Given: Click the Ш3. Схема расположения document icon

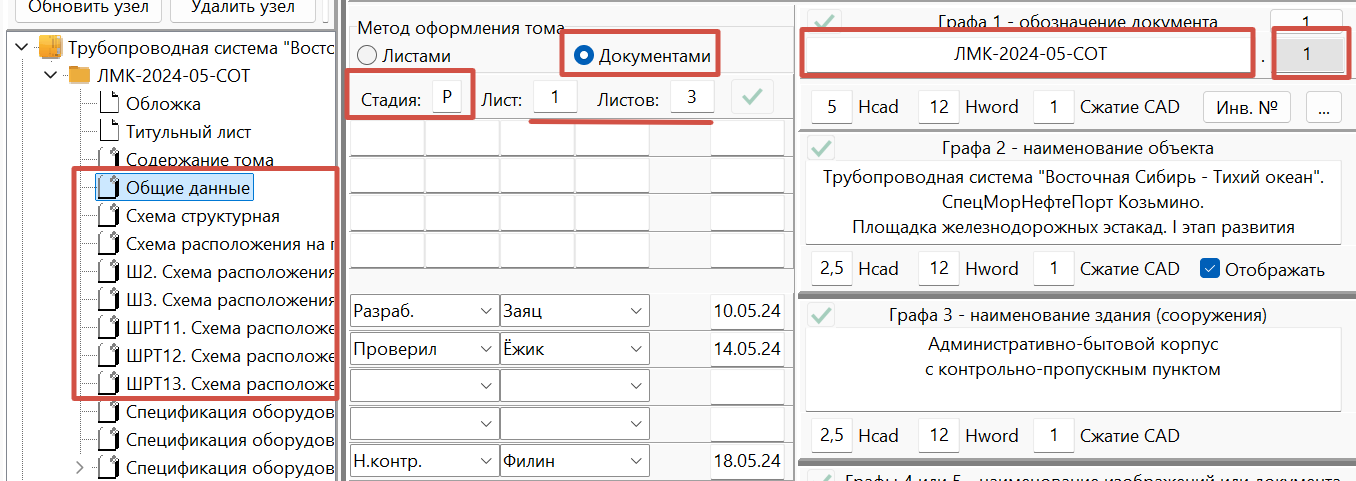Looking at the screenshot, I should click(x=108, y=299).
